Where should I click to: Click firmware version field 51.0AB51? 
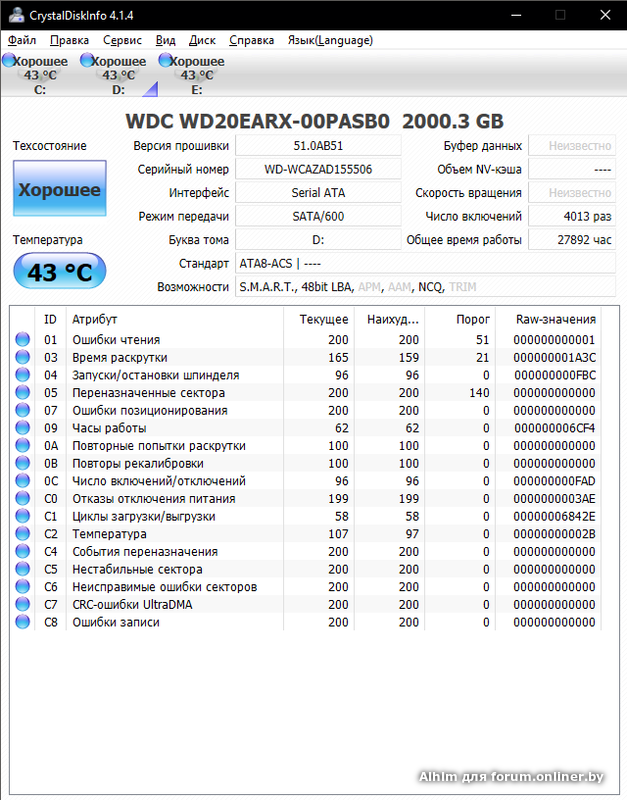(318, 146)
